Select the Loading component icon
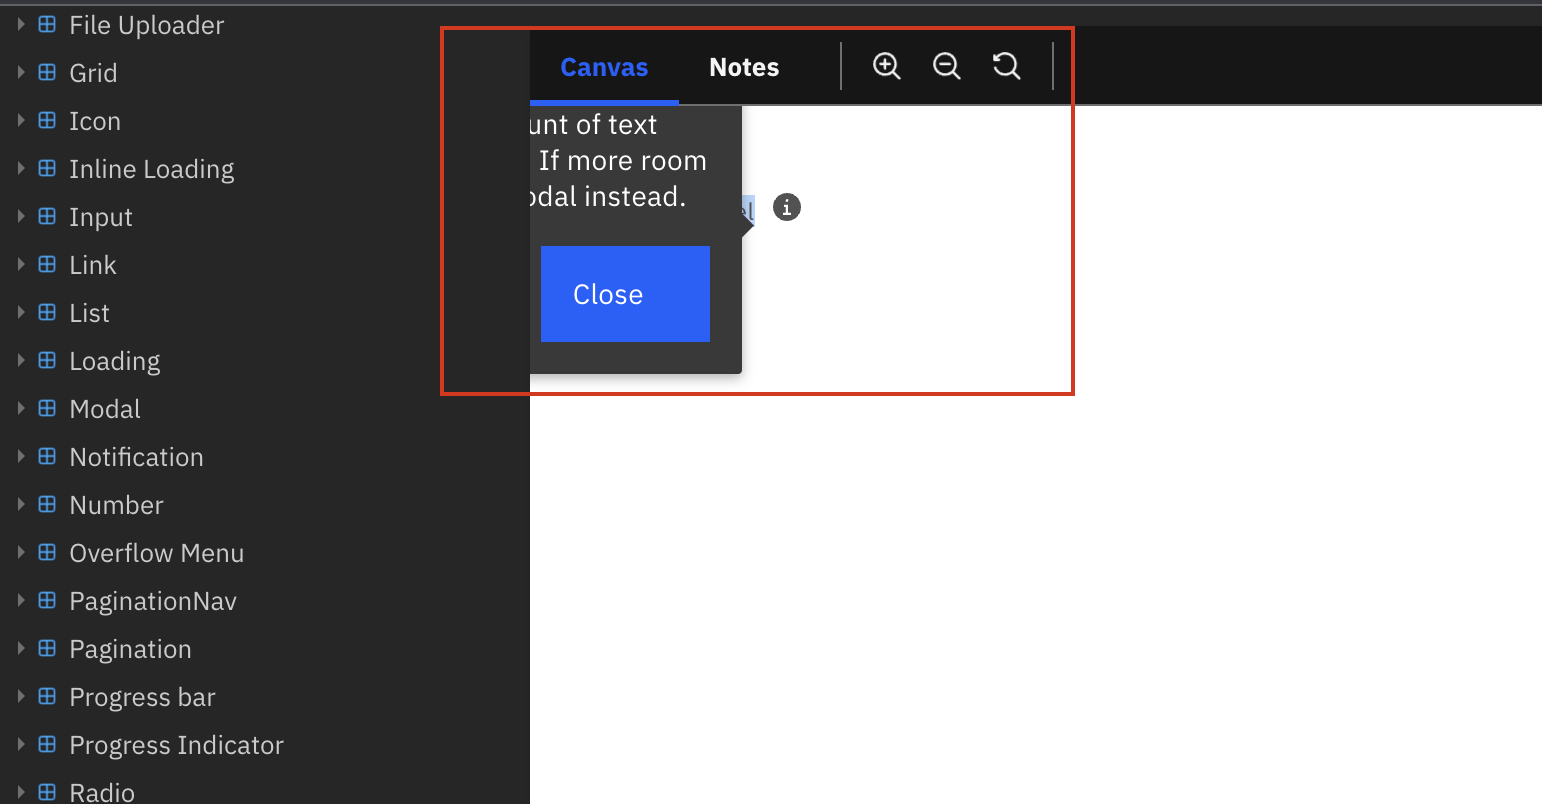This screenshot has height=804, width=1542. pyautogui.click(x=47, y=361)
